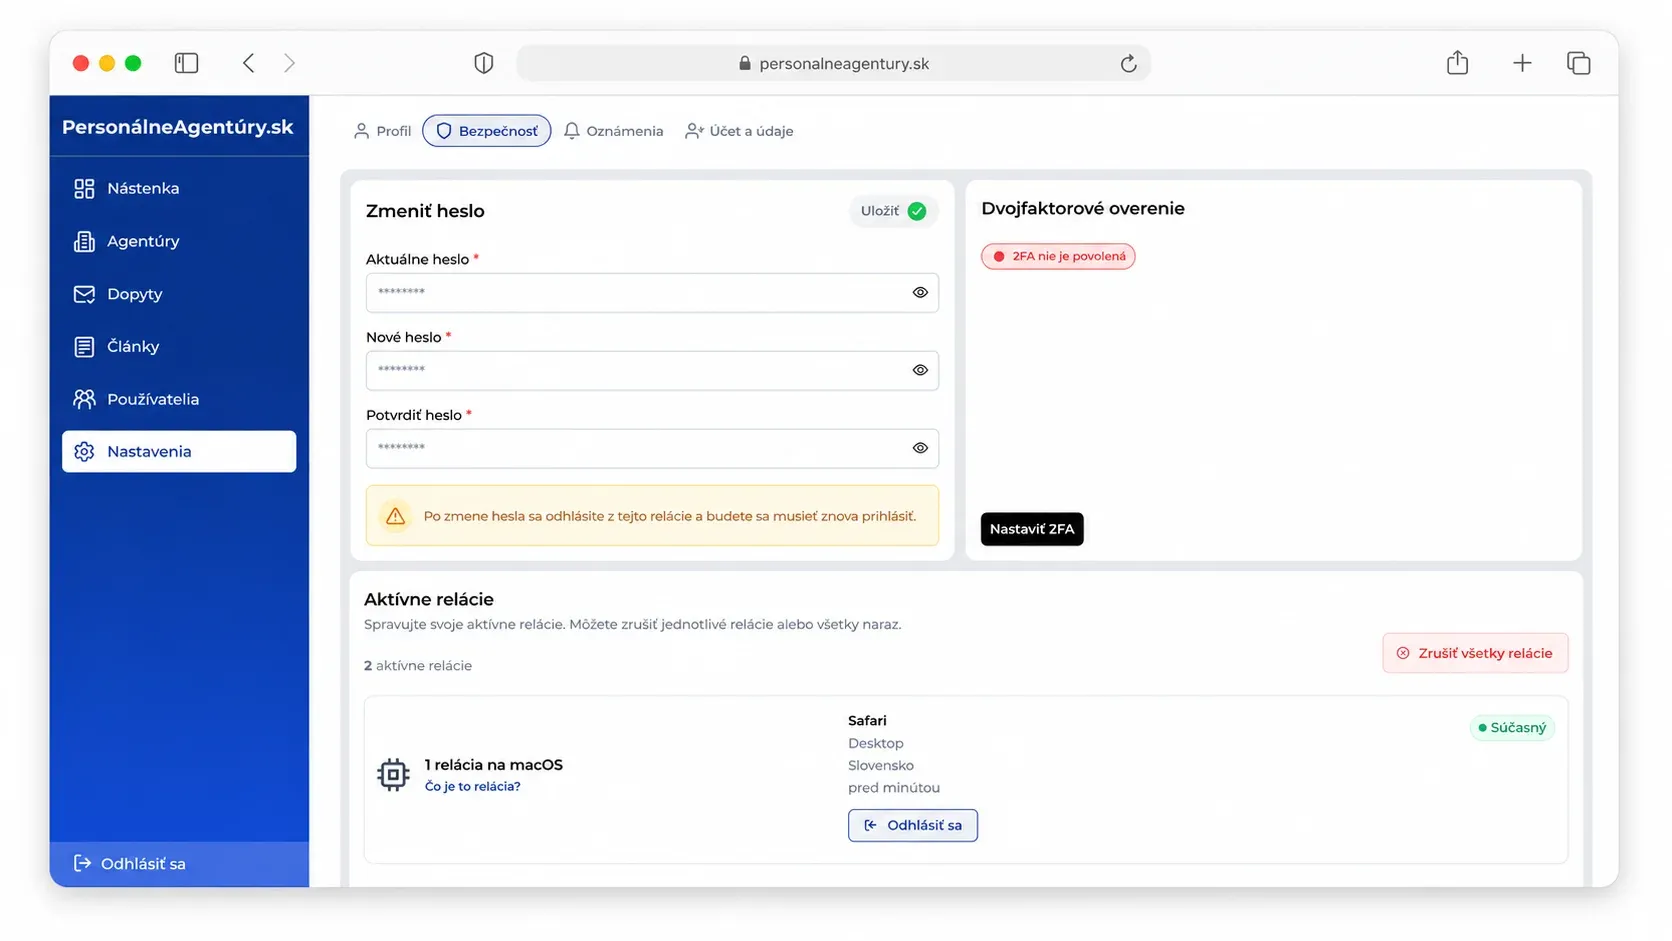Open the Čo je to relácia? link
The height and width of the screenshot is (941, 1672).
point(473,787)
